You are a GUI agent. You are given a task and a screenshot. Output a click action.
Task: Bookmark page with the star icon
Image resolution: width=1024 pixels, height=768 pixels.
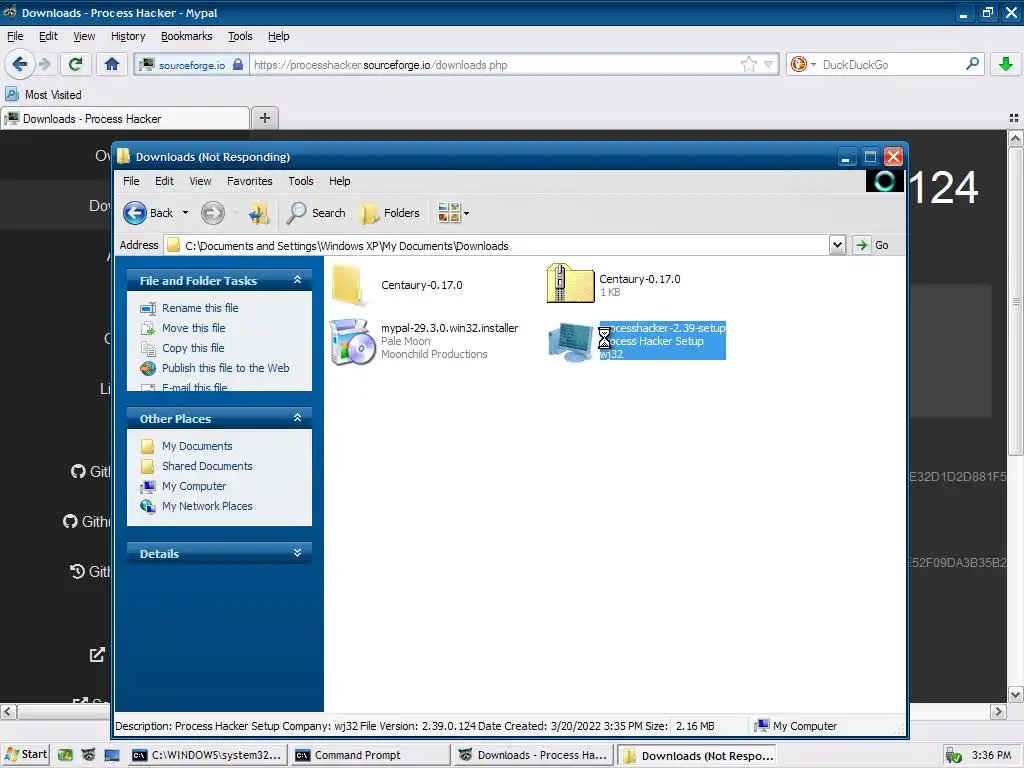(748, 64)
